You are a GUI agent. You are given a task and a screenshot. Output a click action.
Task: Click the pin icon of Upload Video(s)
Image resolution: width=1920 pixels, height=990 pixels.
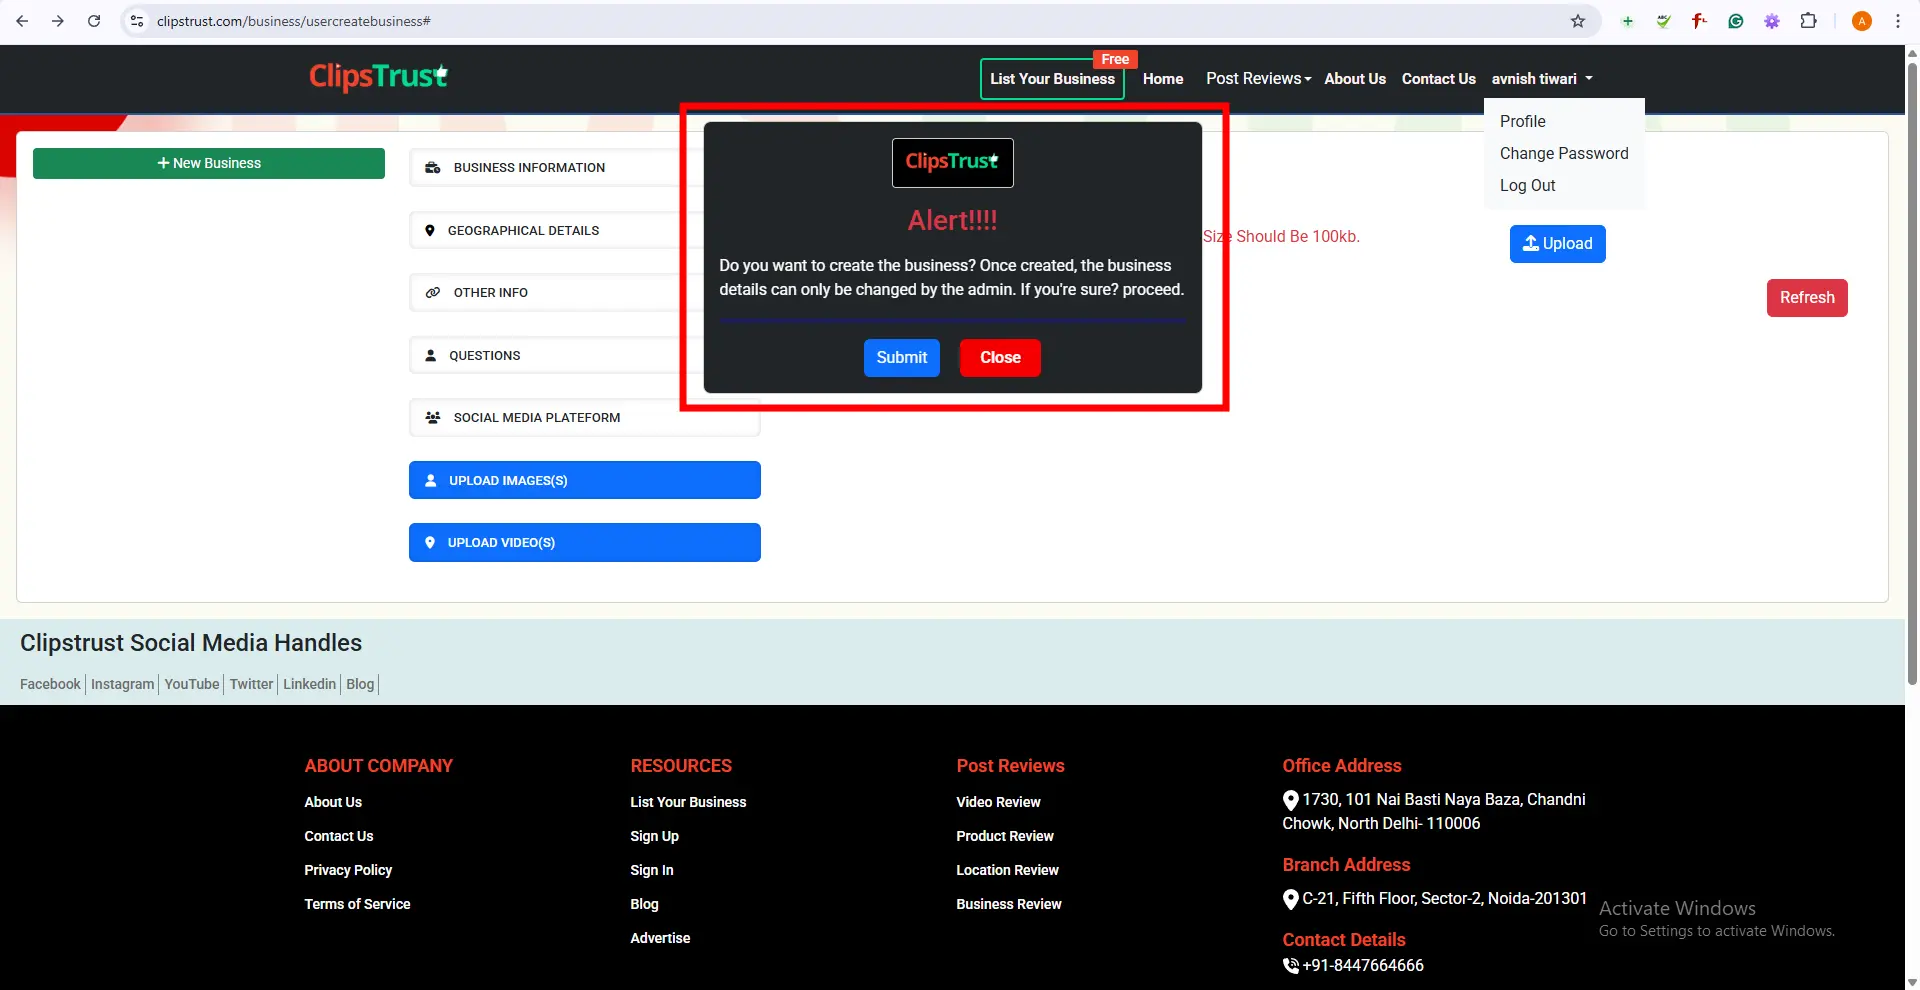click(430, 543)
